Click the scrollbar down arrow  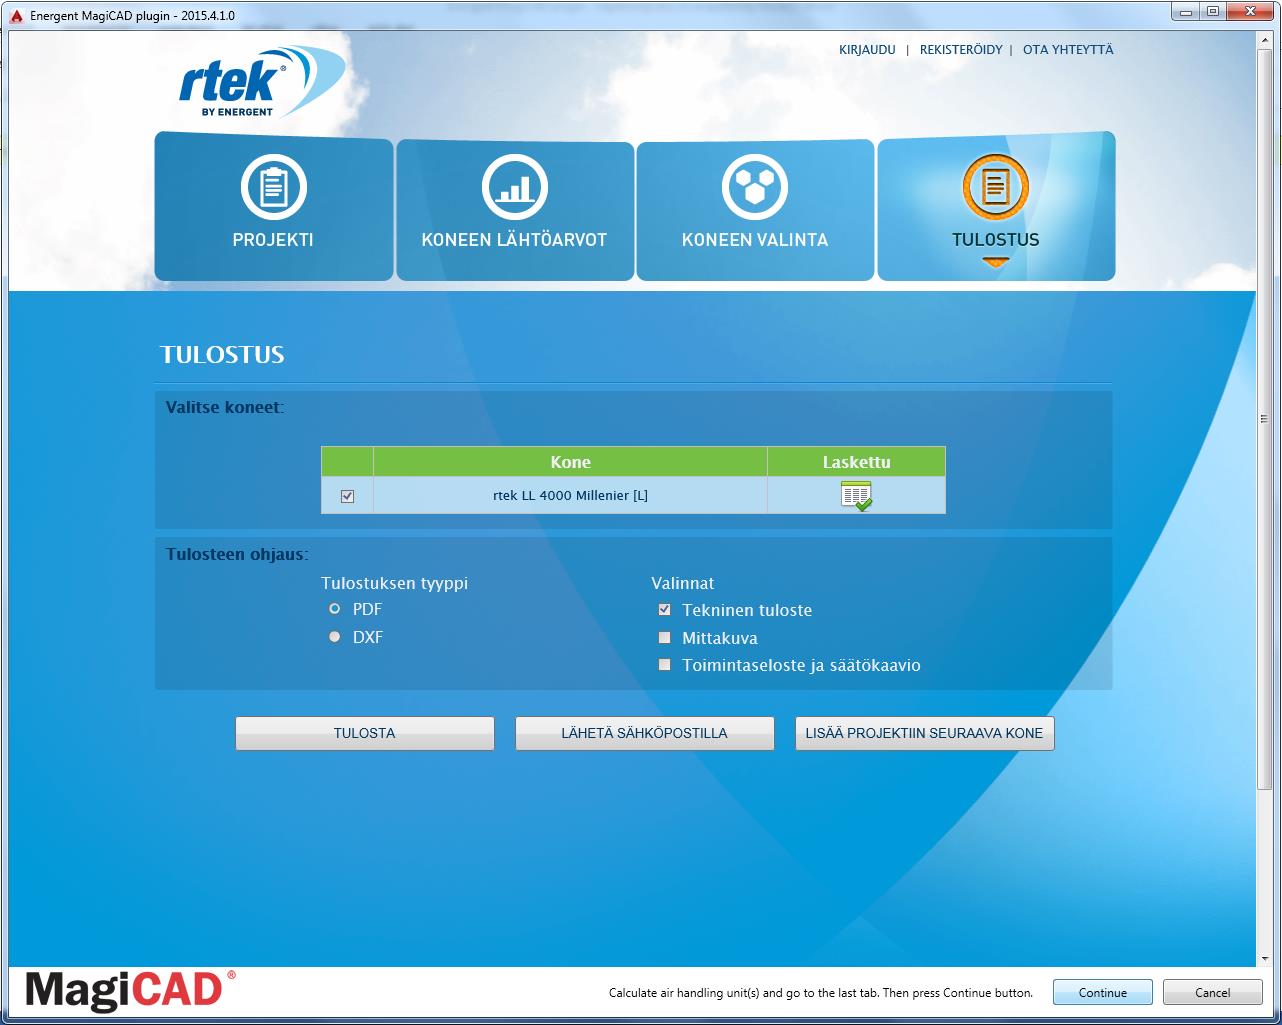tap(1264, 959)
